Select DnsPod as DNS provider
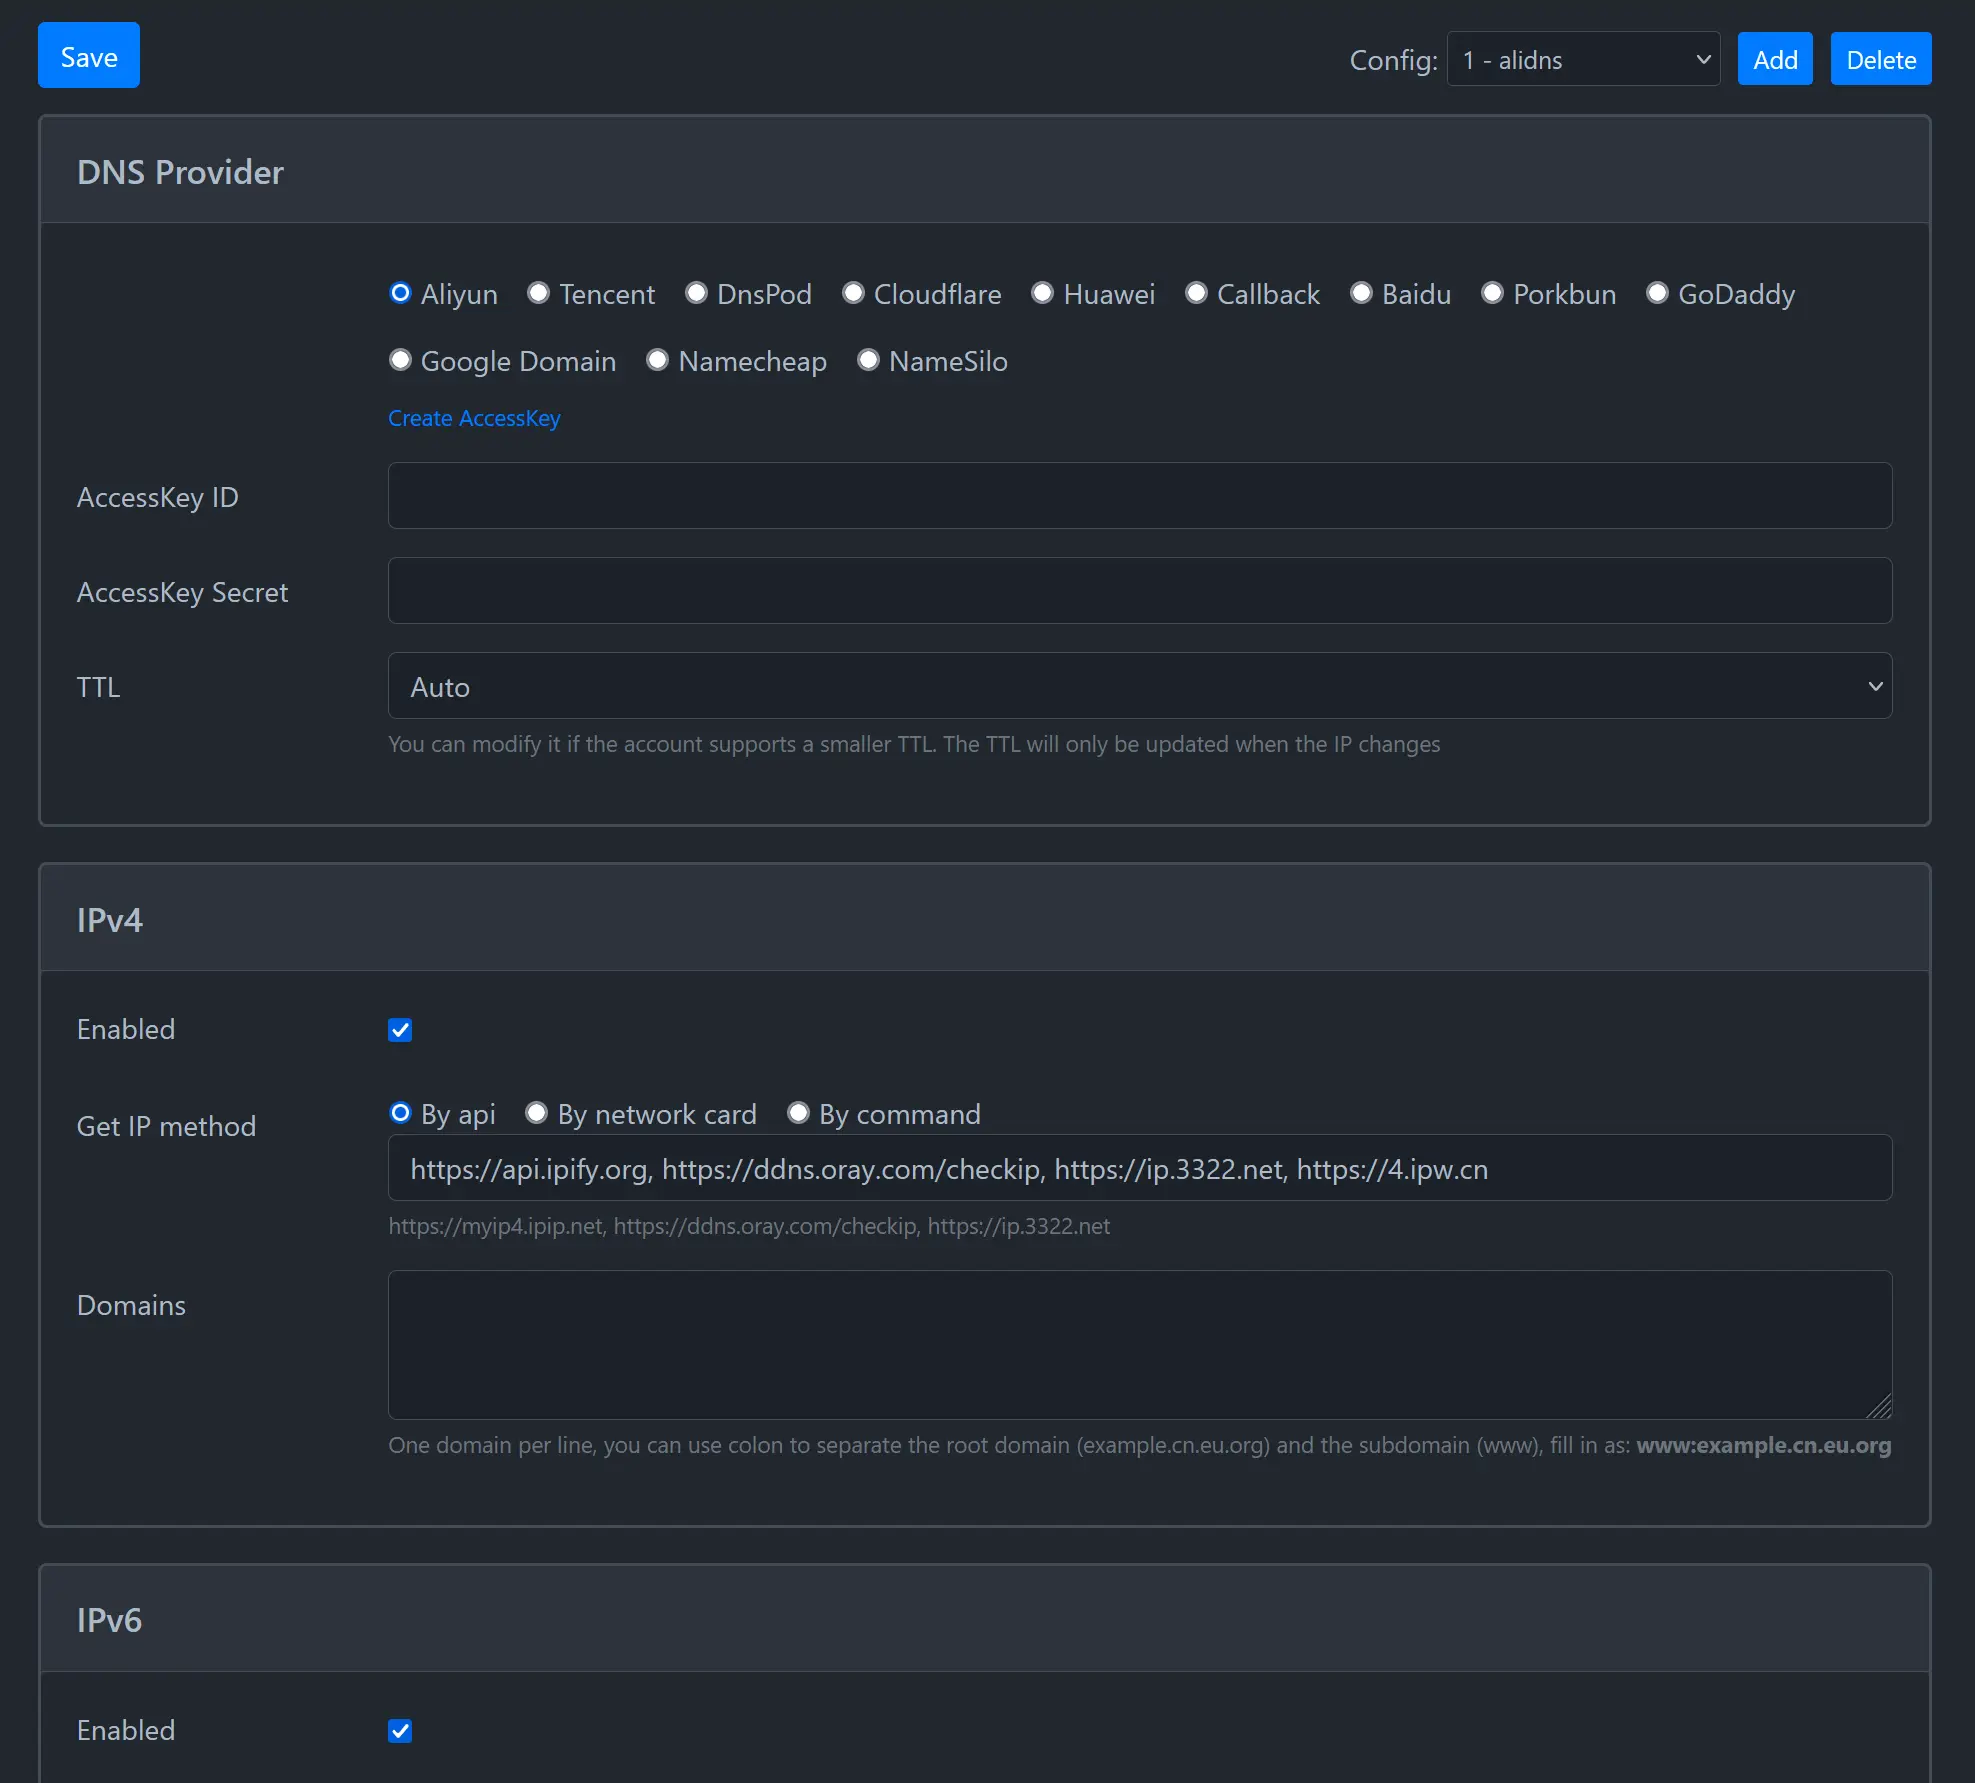The width and height of the screenshot is (1975, 1783). coord(696,293)
